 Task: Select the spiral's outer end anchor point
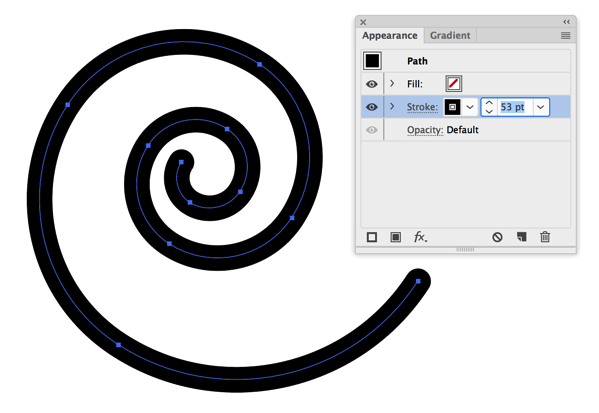click(x=418, y=281)
